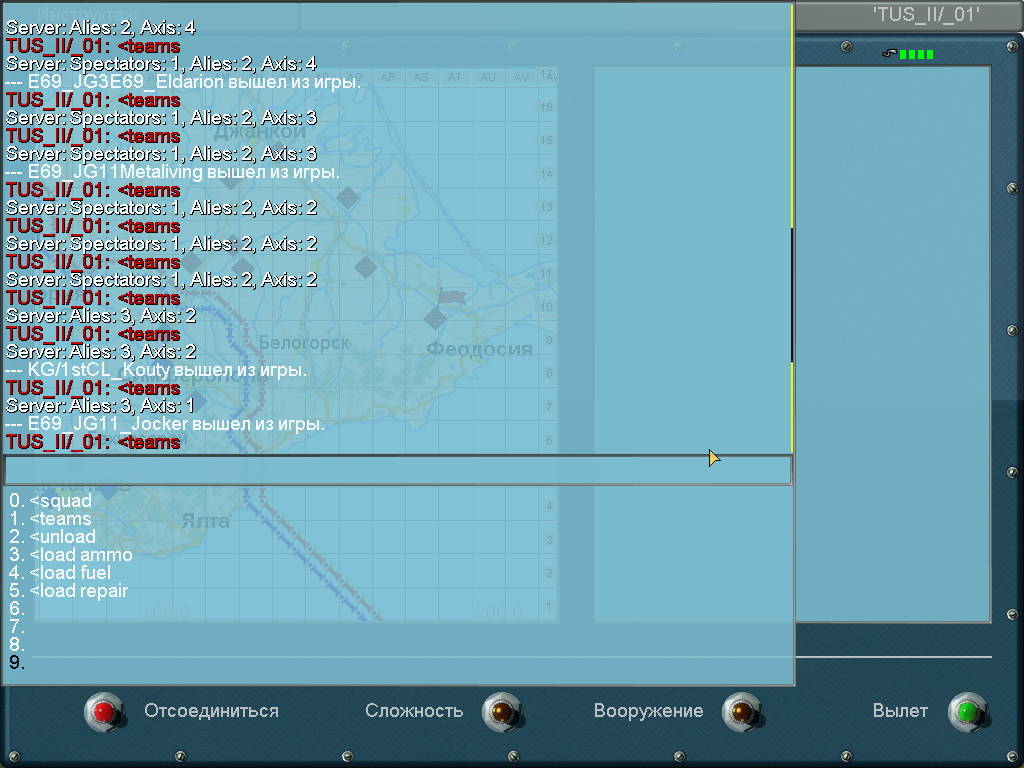Select the Белогорск town label on map
Screen dimensions: 1024x768
click(x=304, y=343)
